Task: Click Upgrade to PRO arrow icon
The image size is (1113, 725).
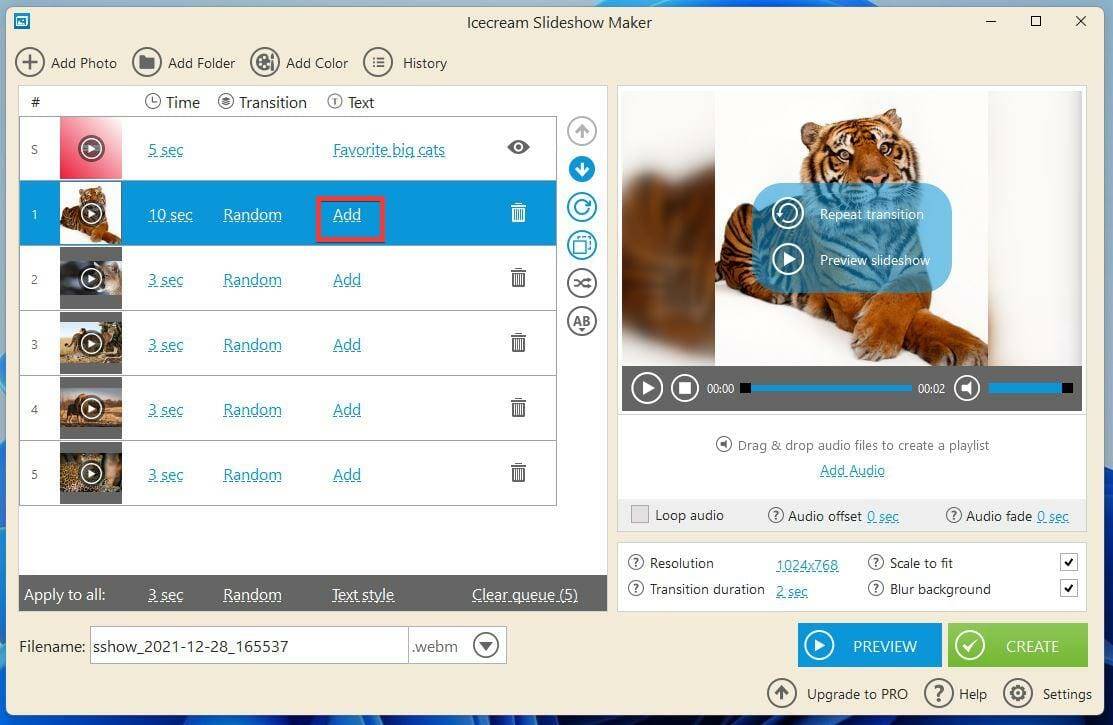Action: click(x=782, y=692)
